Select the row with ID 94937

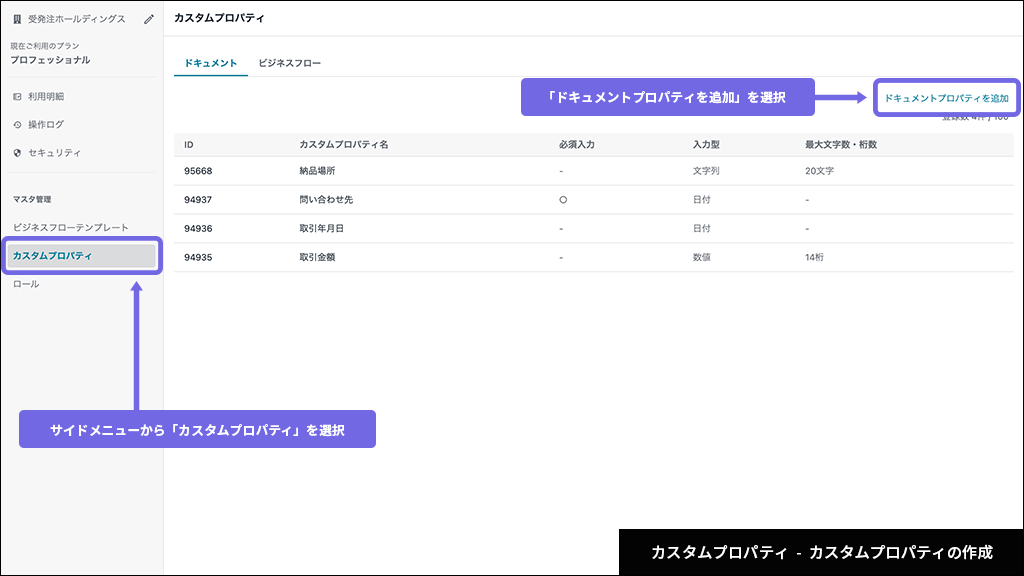[x=594, y=200]
